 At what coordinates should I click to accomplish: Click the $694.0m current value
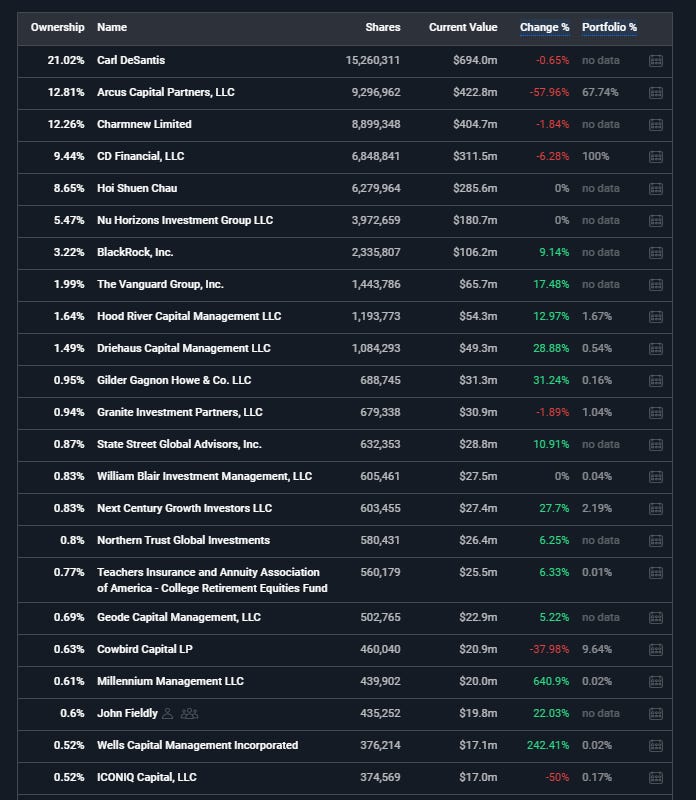pyautogui.click(x=475, y=60)
